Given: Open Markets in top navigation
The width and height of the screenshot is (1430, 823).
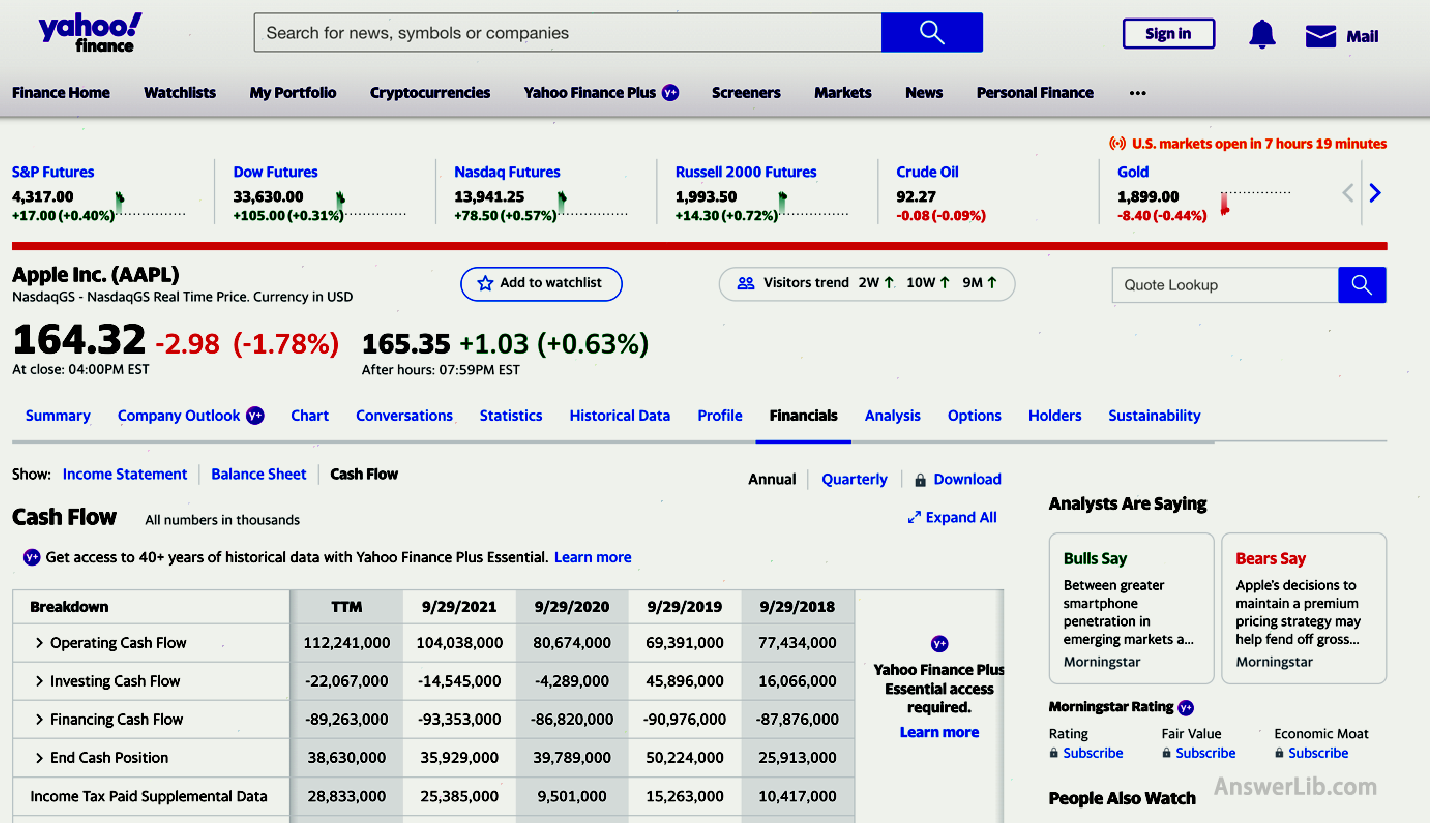Looking at the screenshot, I should tap(843, 93).
